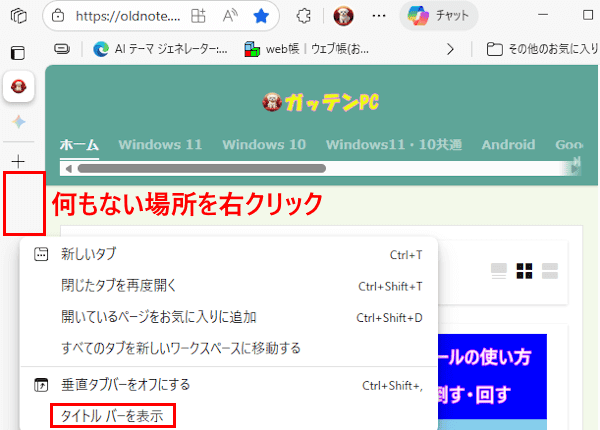This screenshot has height=430, width=600.
Task: Open the Settings and more ellipsis menu
Action: (379, 16)
